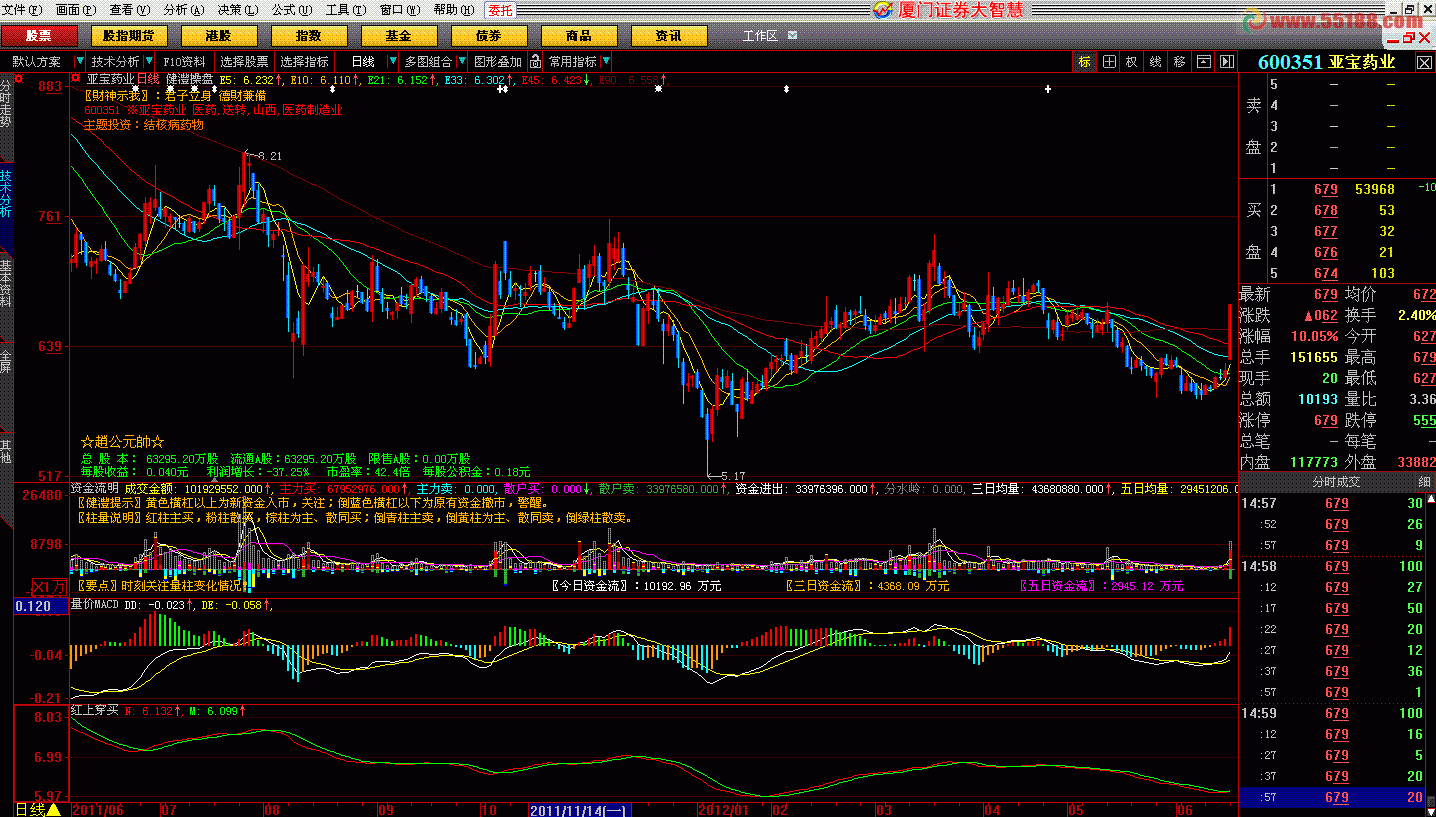This screenshot has height=817, width=1436.
Task: Click the crosshair grid icon in the chart toolbar
Action: tap(1109, 62)
